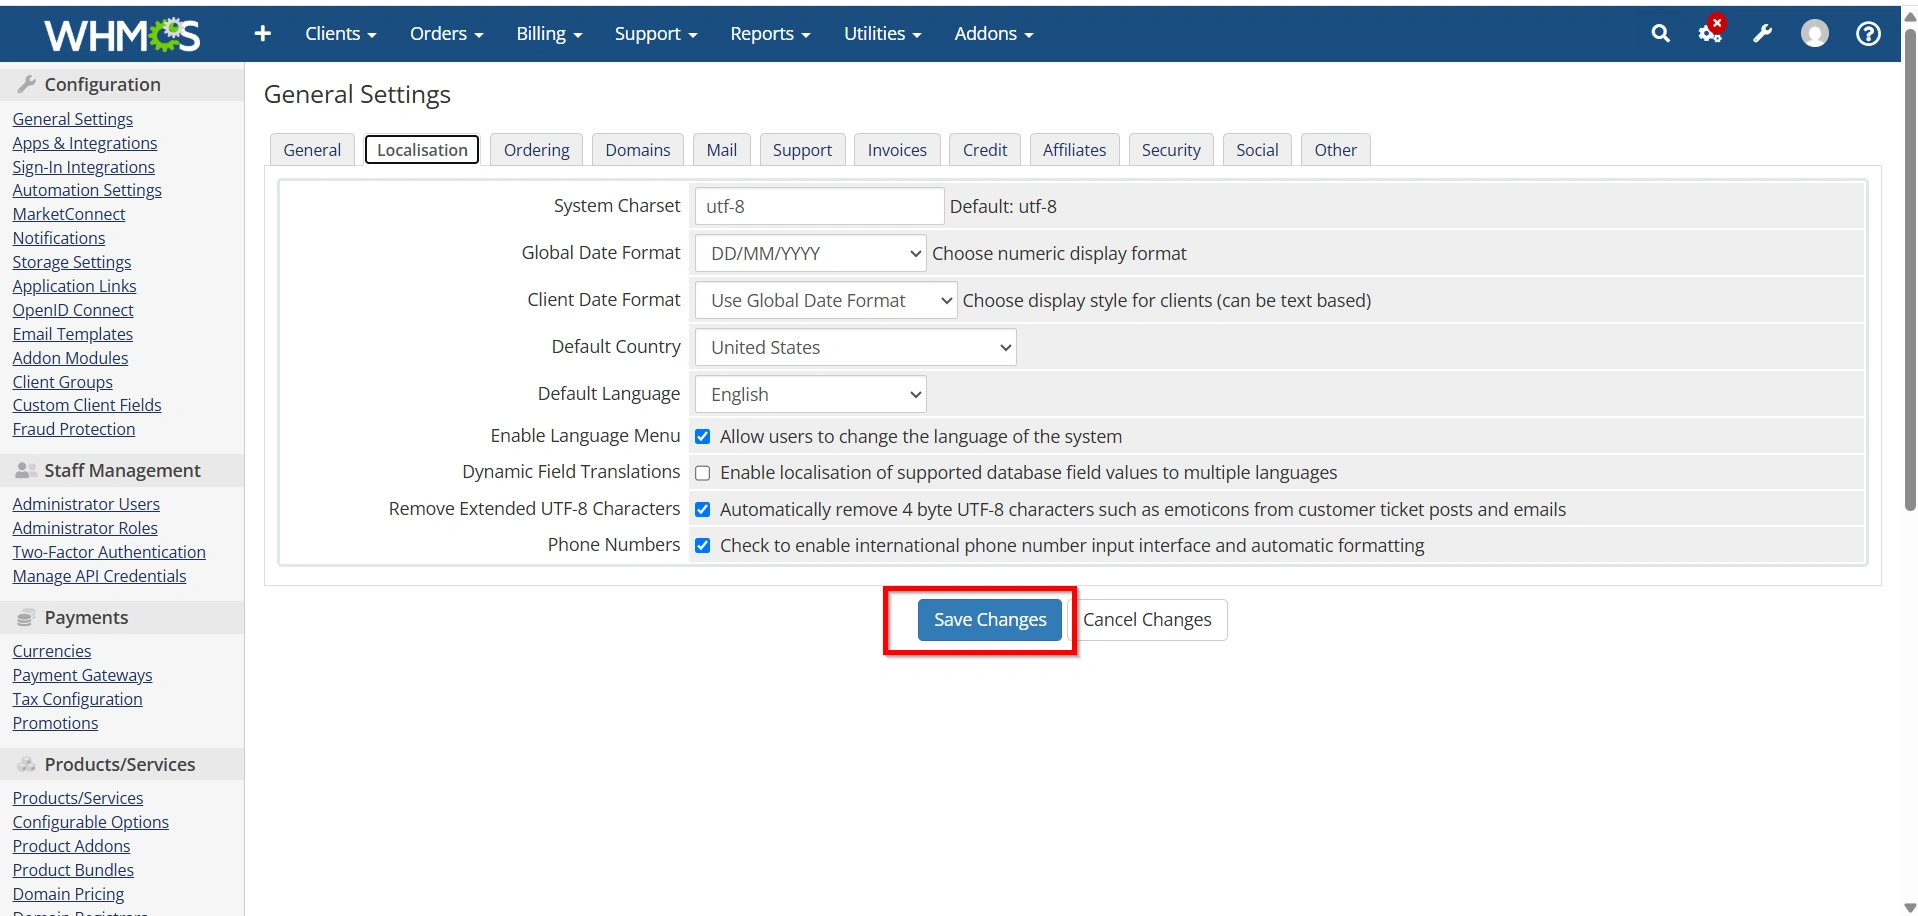1918x916 pixels.
Task: Click the scrollbar down arrow
Action: pyautogui.click(x=1910, y=908)
